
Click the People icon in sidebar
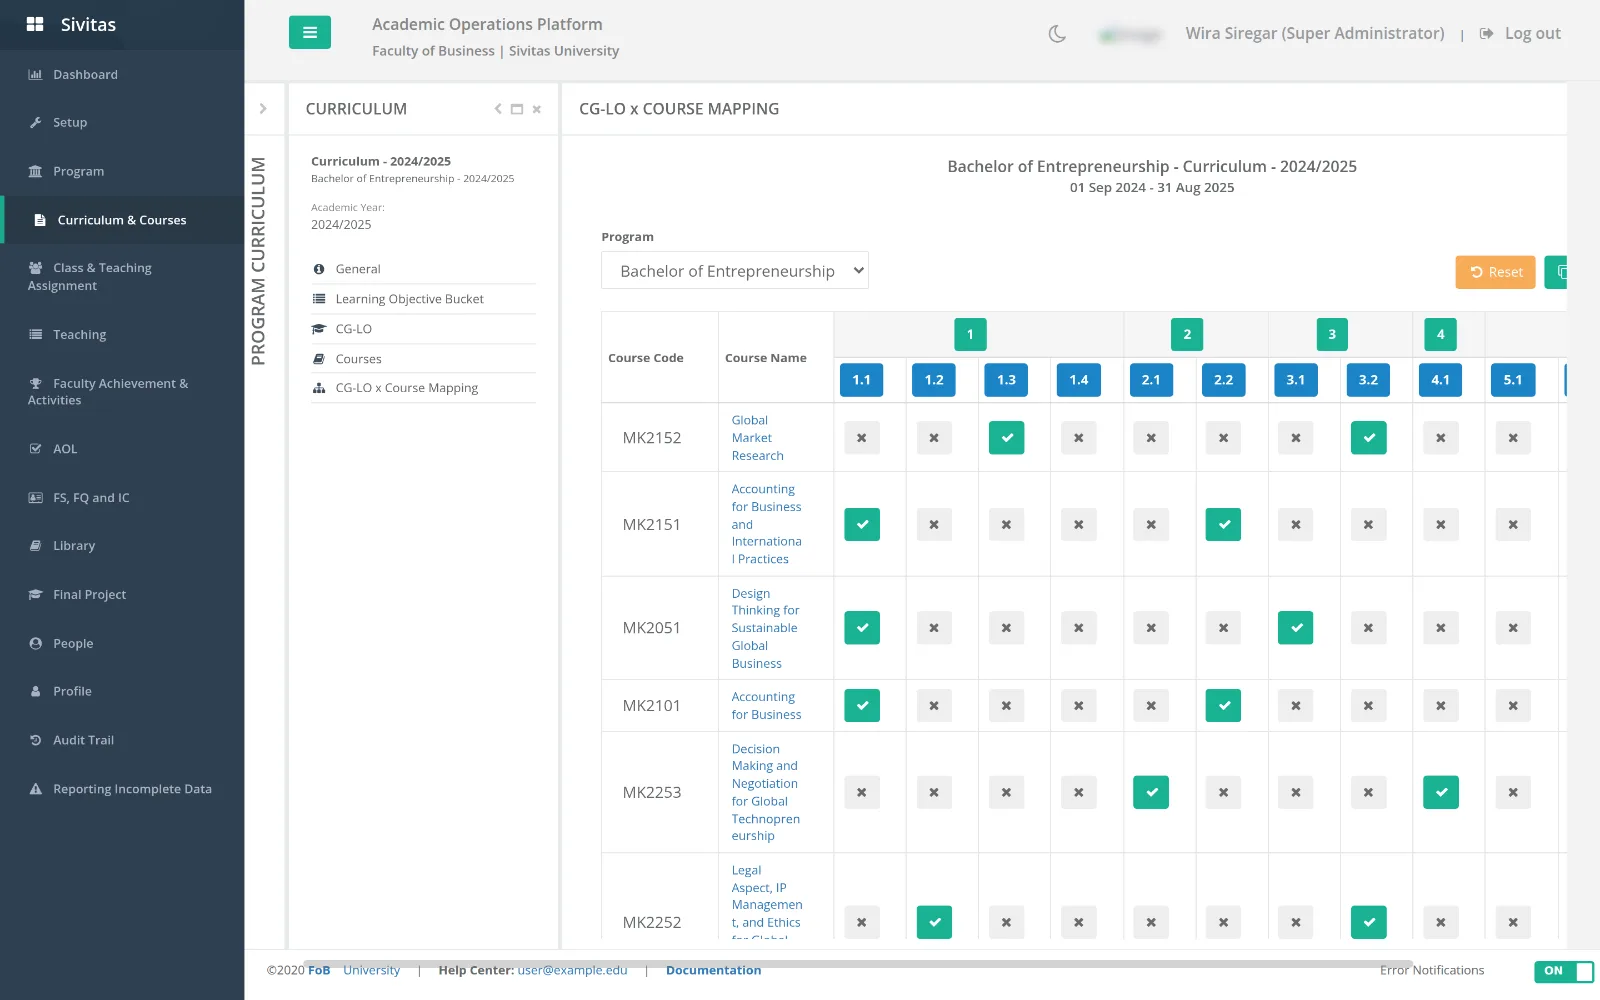[x=35, y=644]
